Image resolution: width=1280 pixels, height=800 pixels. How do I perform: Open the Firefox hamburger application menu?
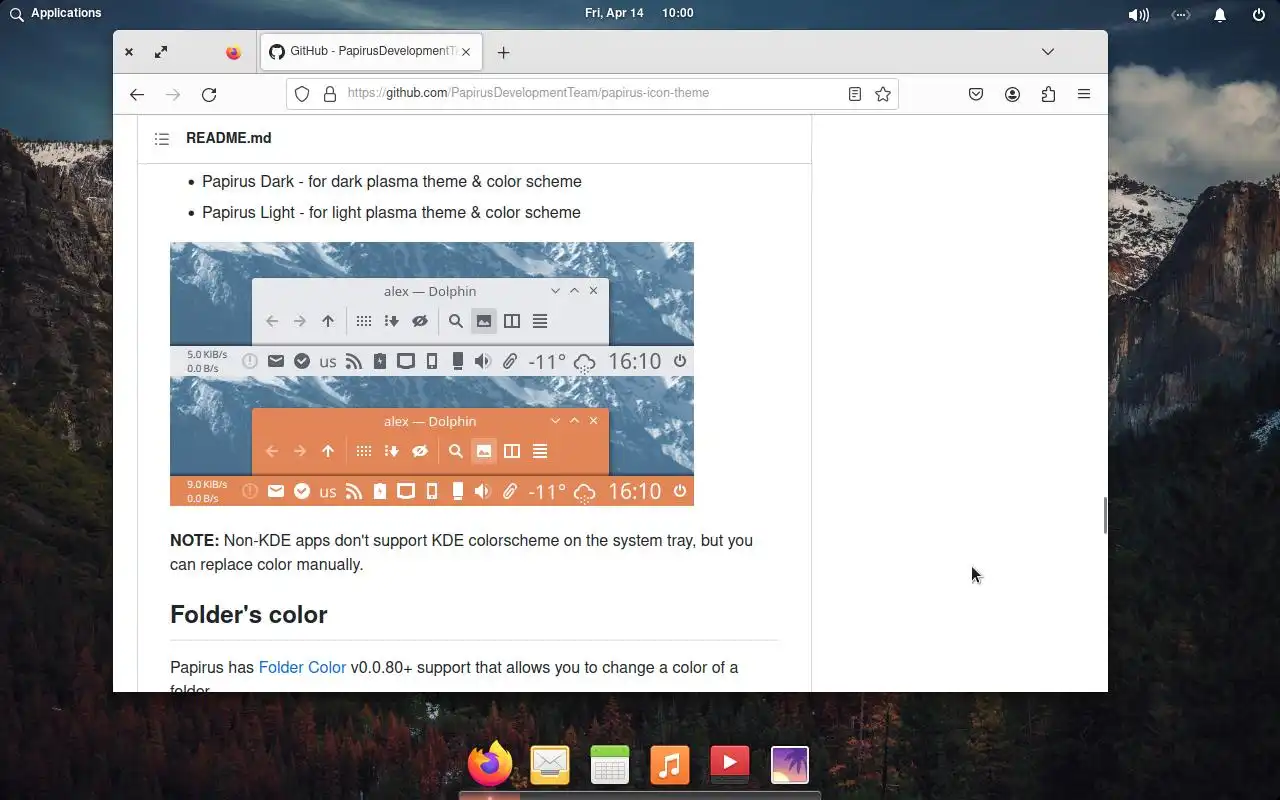(1084, 94)
